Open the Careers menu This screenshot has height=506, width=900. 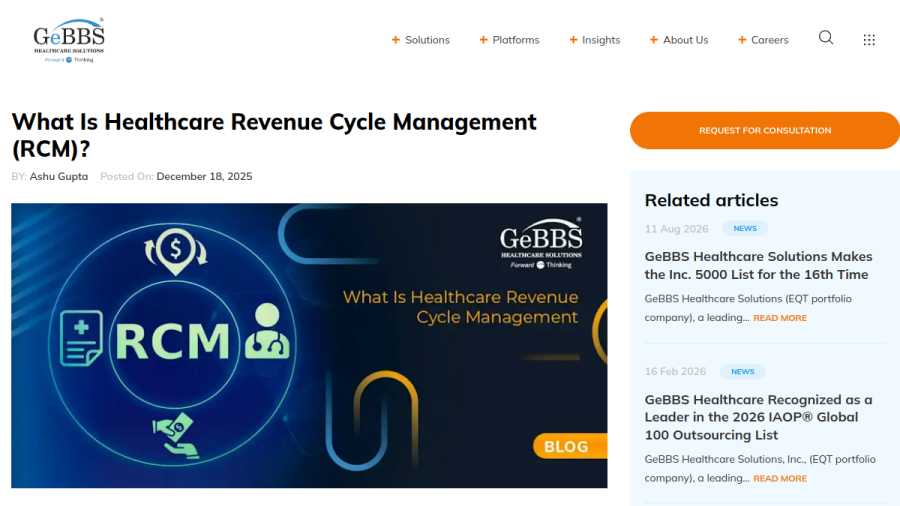coord(769,40)
